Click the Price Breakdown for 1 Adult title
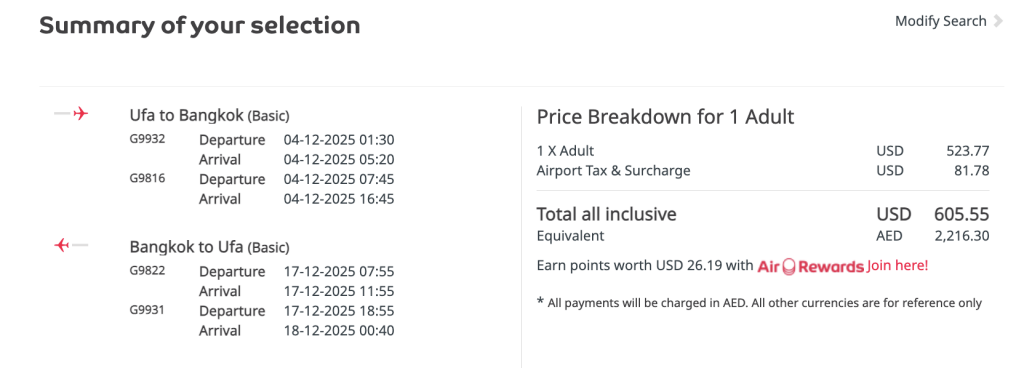 click(665, 117)
